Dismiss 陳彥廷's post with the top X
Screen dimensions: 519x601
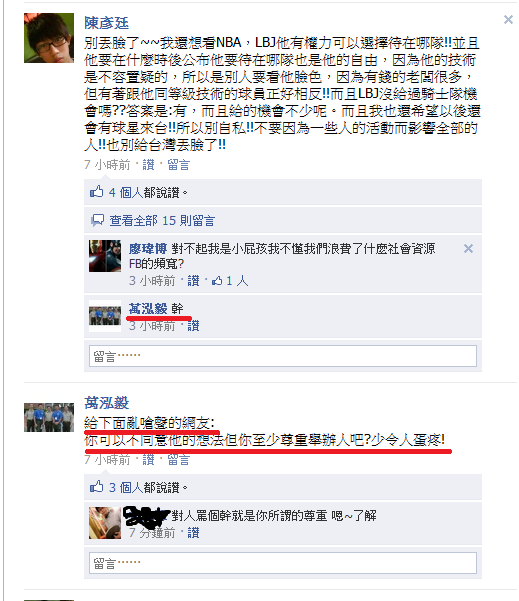tap(508, 20)
